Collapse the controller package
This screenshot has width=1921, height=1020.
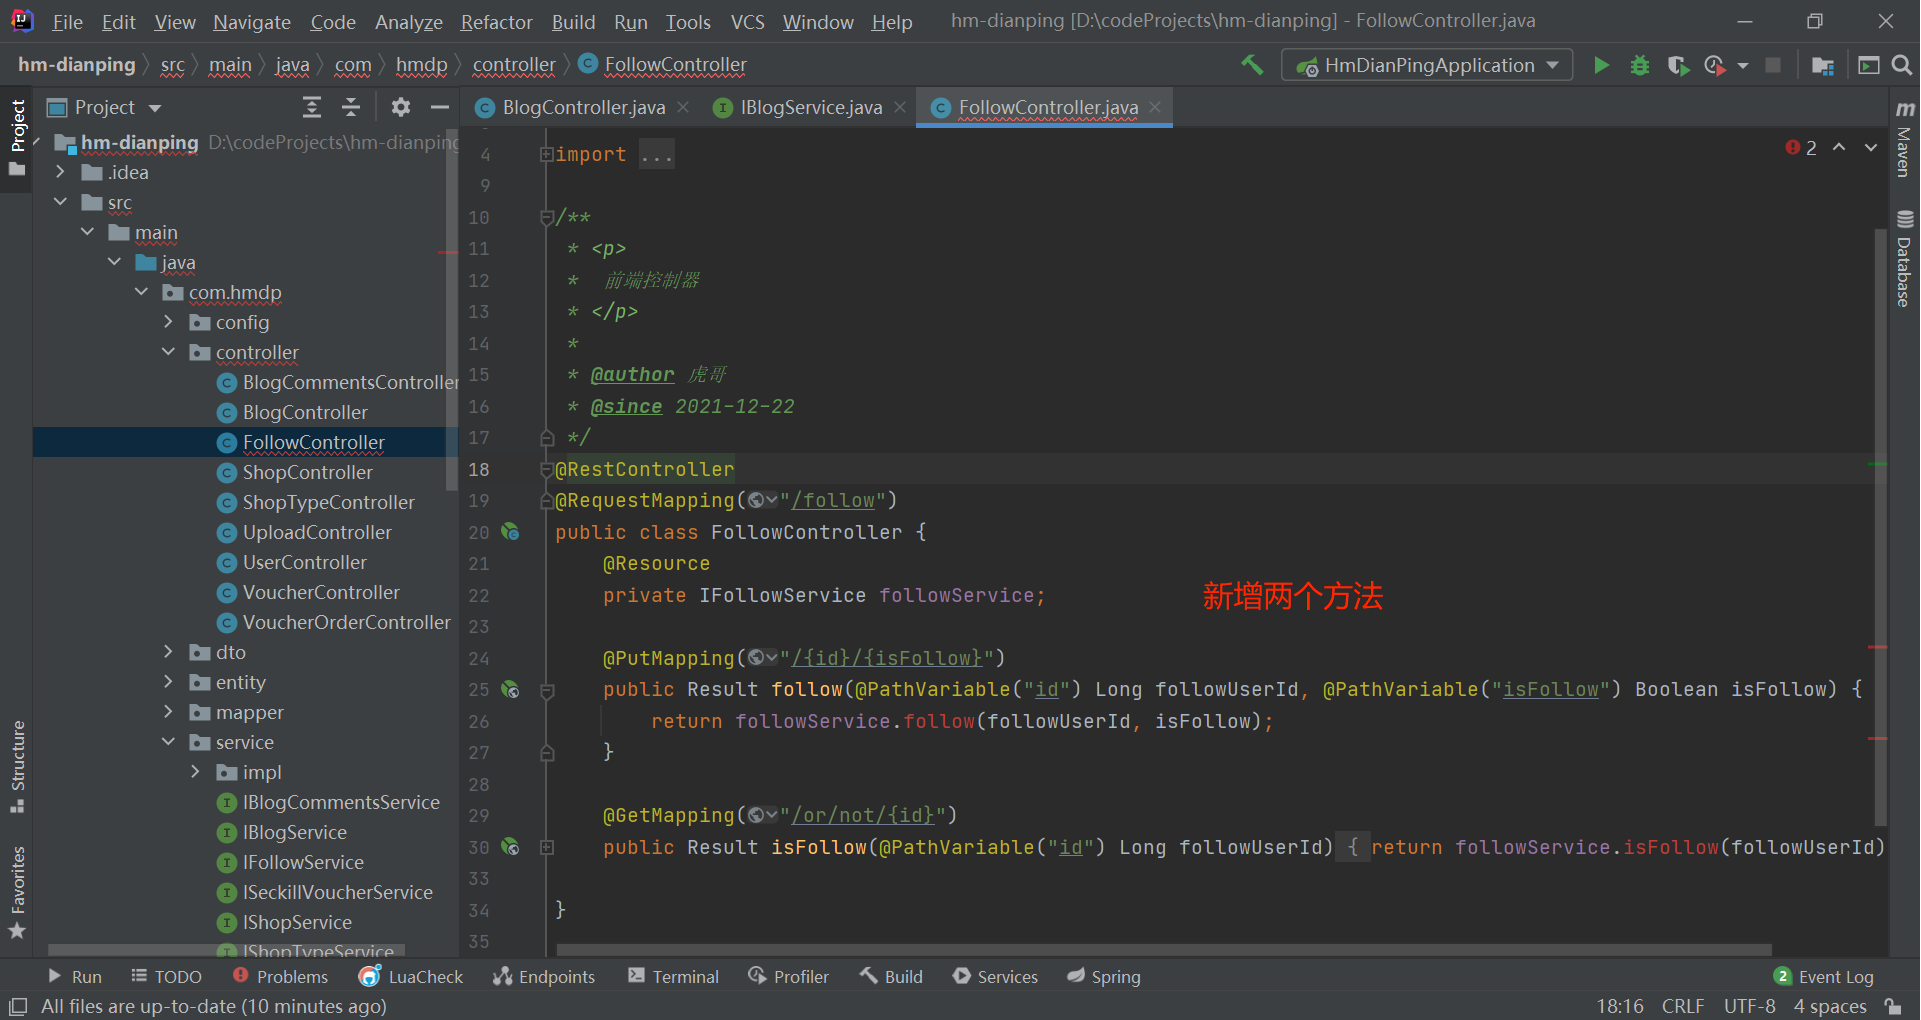168,352
